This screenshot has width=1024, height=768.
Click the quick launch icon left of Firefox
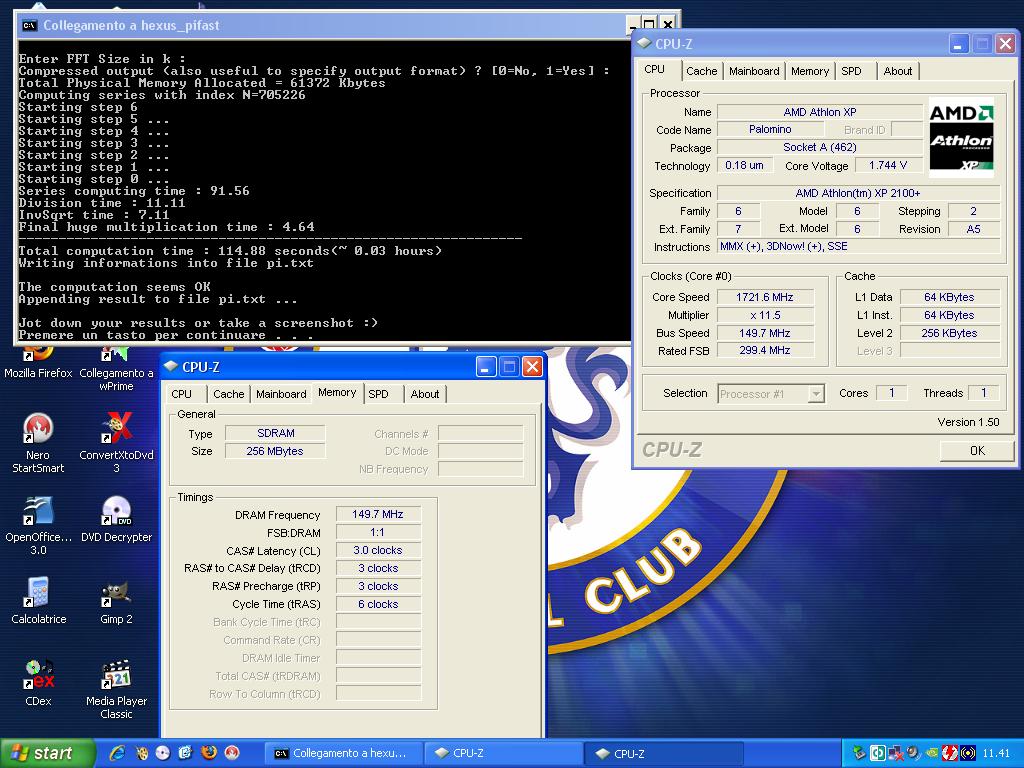(185, 753)
